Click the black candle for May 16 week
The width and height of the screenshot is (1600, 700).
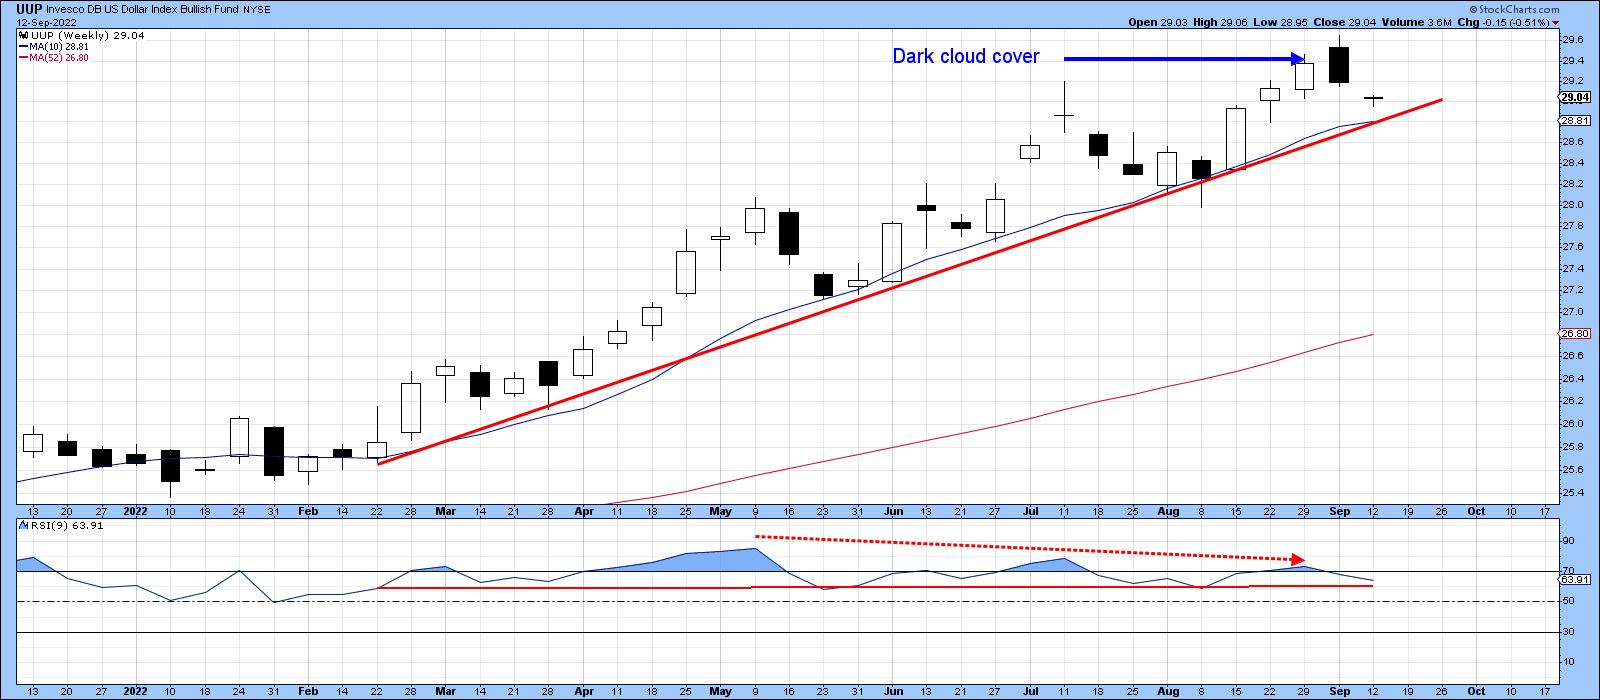[790, 234]
